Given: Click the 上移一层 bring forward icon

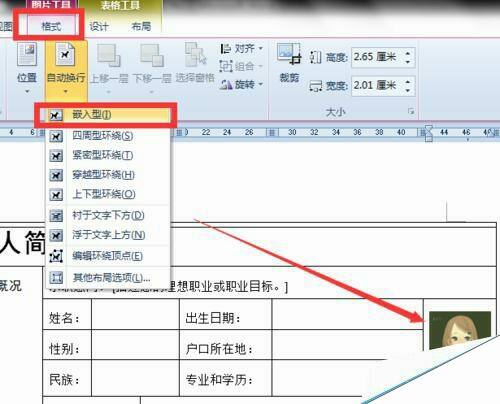Looking at the screenshot, I should point(109,55).
